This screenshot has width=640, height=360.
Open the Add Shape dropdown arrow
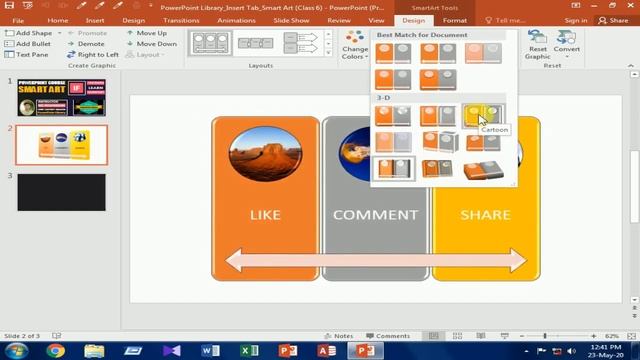tap(60, 33)
